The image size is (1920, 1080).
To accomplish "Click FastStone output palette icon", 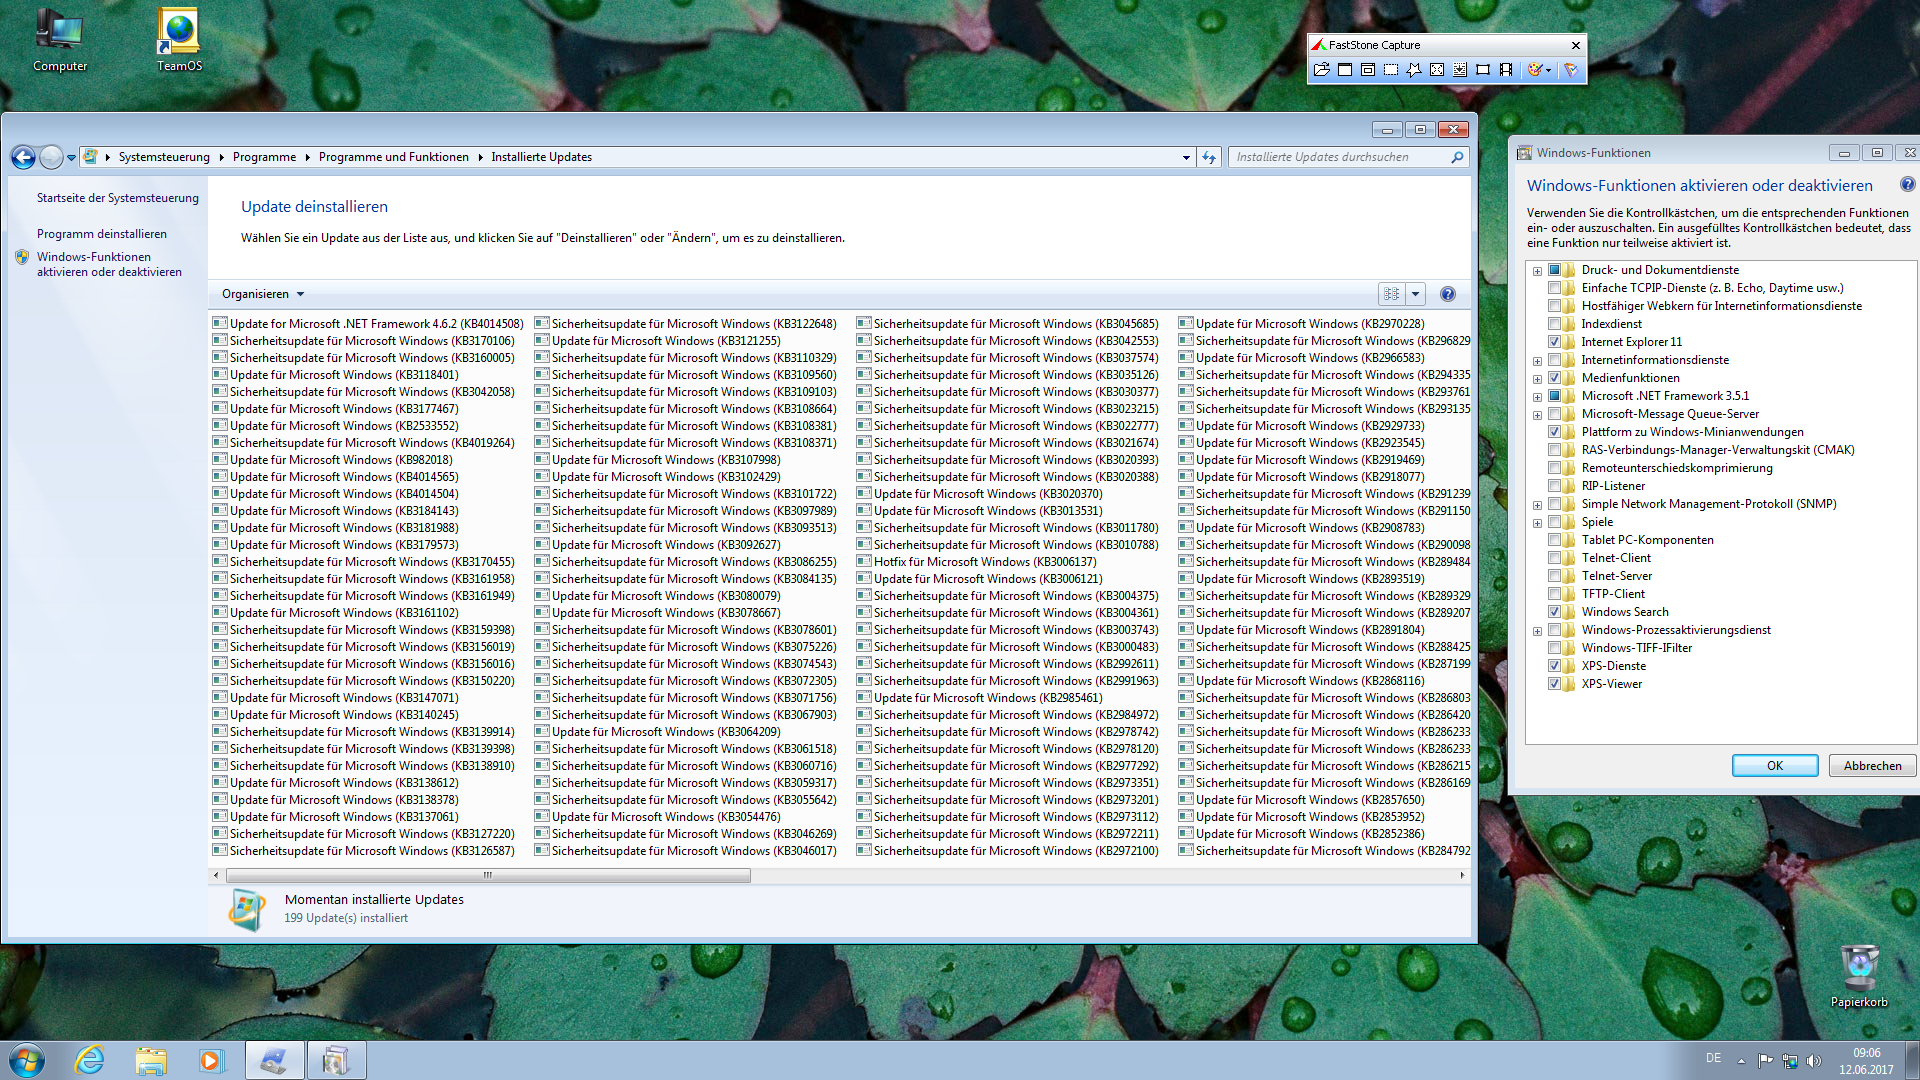I will pos(1535,70).
